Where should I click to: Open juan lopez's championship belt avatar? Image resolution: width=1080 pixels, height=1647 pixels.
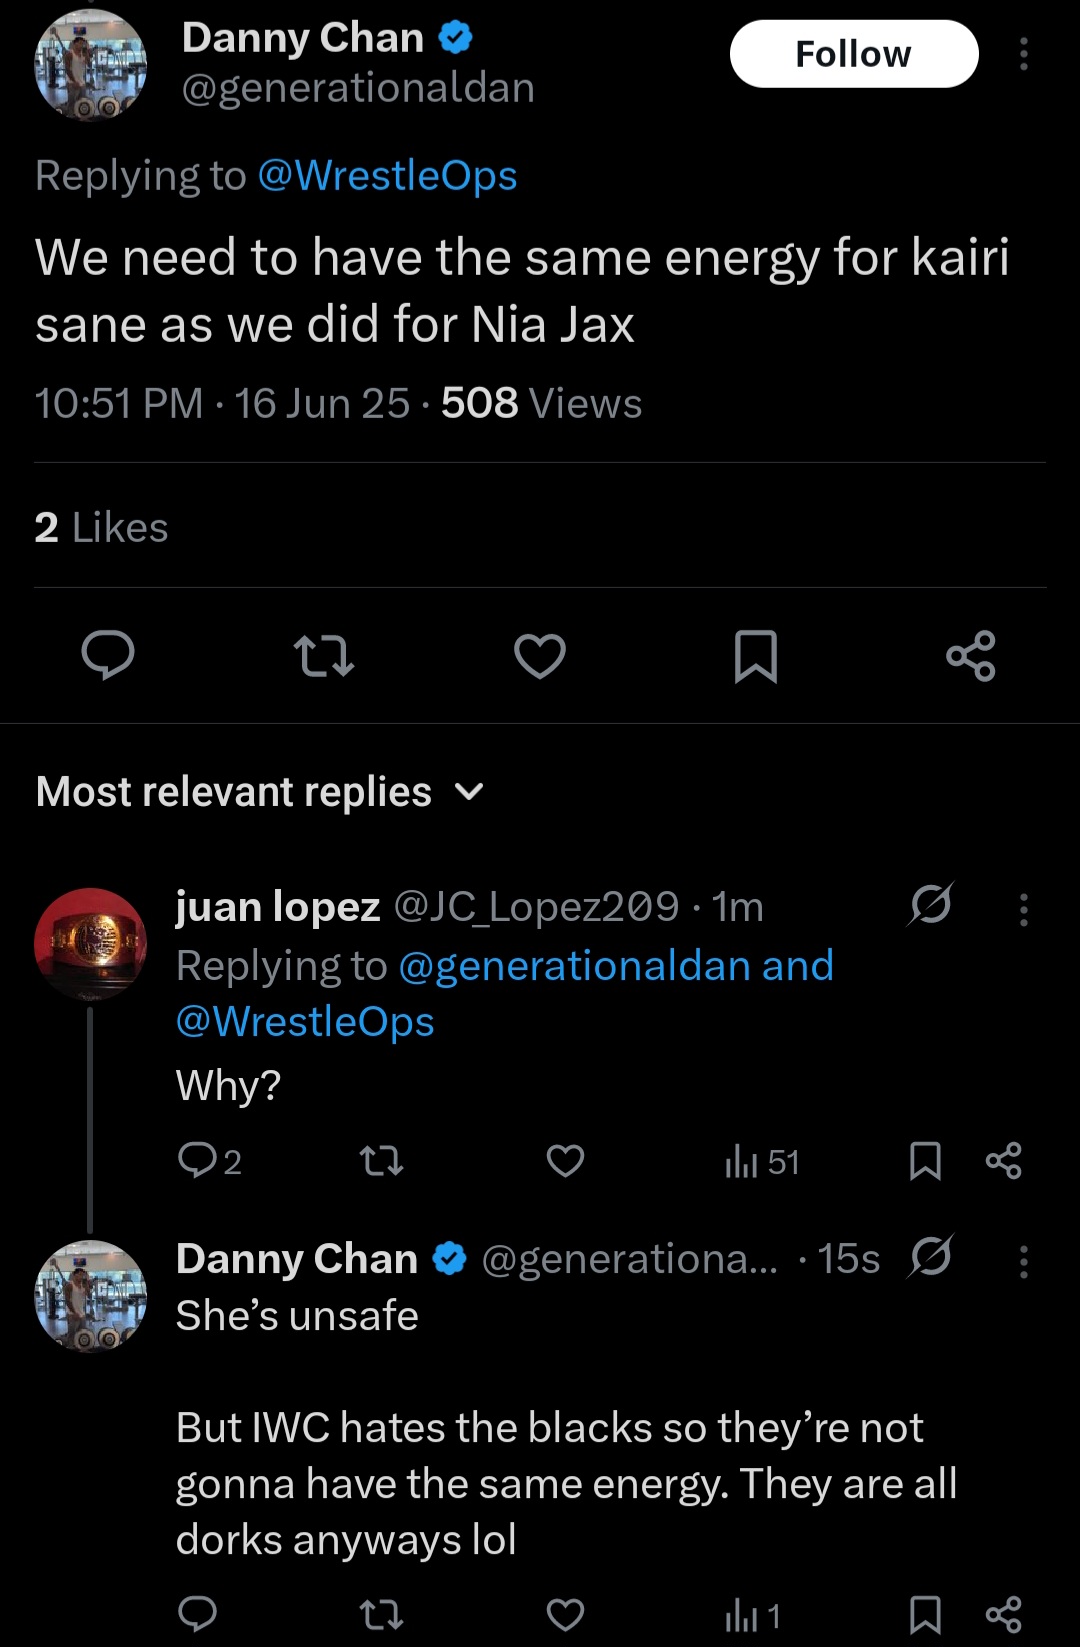tap(91, 944)
